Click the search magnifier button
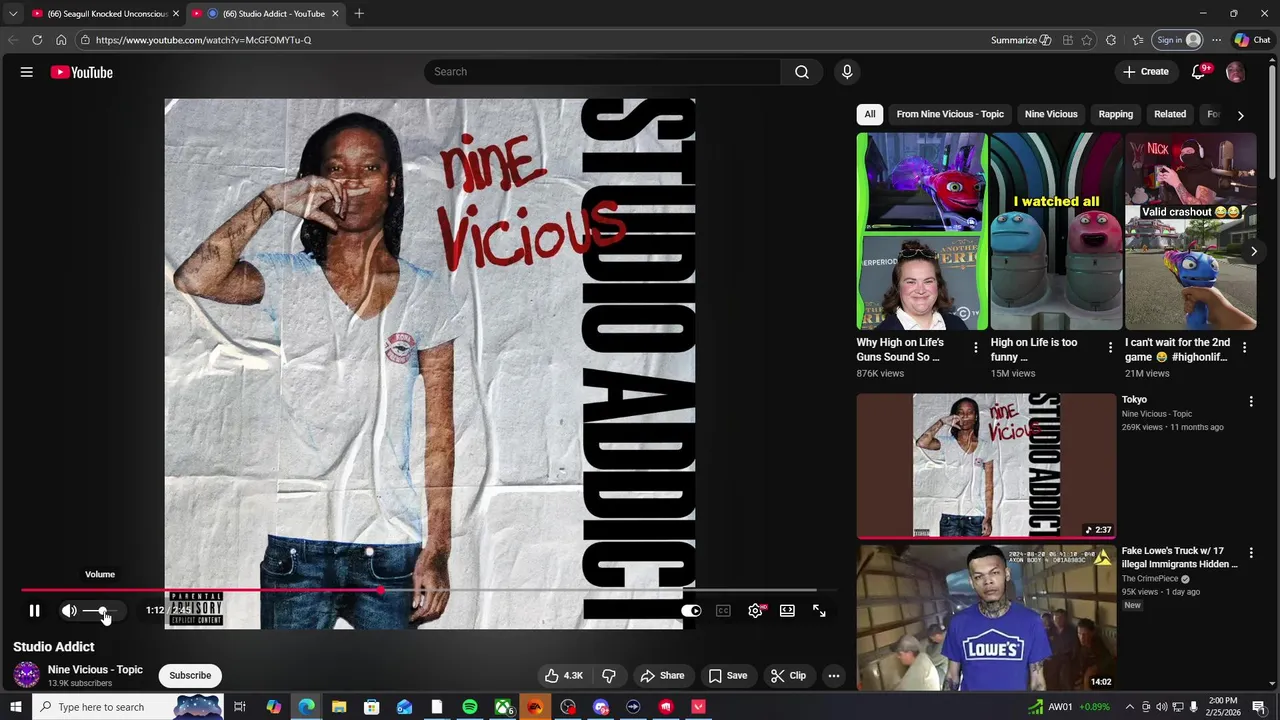 (802, 72)
